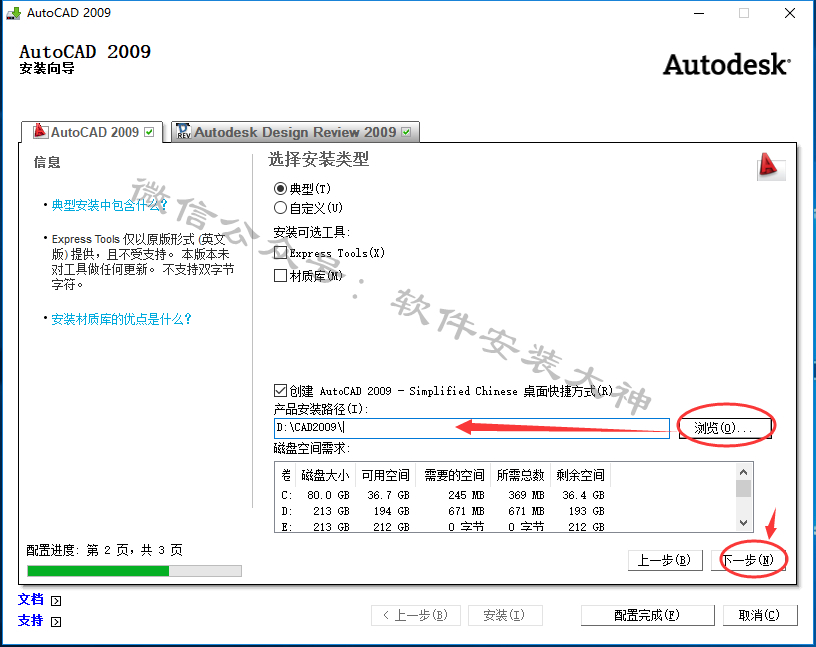Click the 卷 column header

286,475
